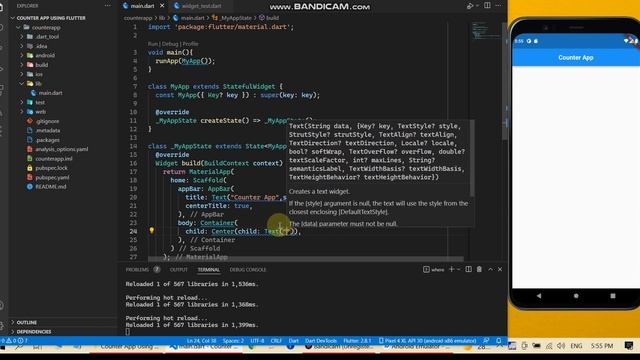Screen dimensions: 640x360
Task: Open the .packages file
Action: click(47, 140)
